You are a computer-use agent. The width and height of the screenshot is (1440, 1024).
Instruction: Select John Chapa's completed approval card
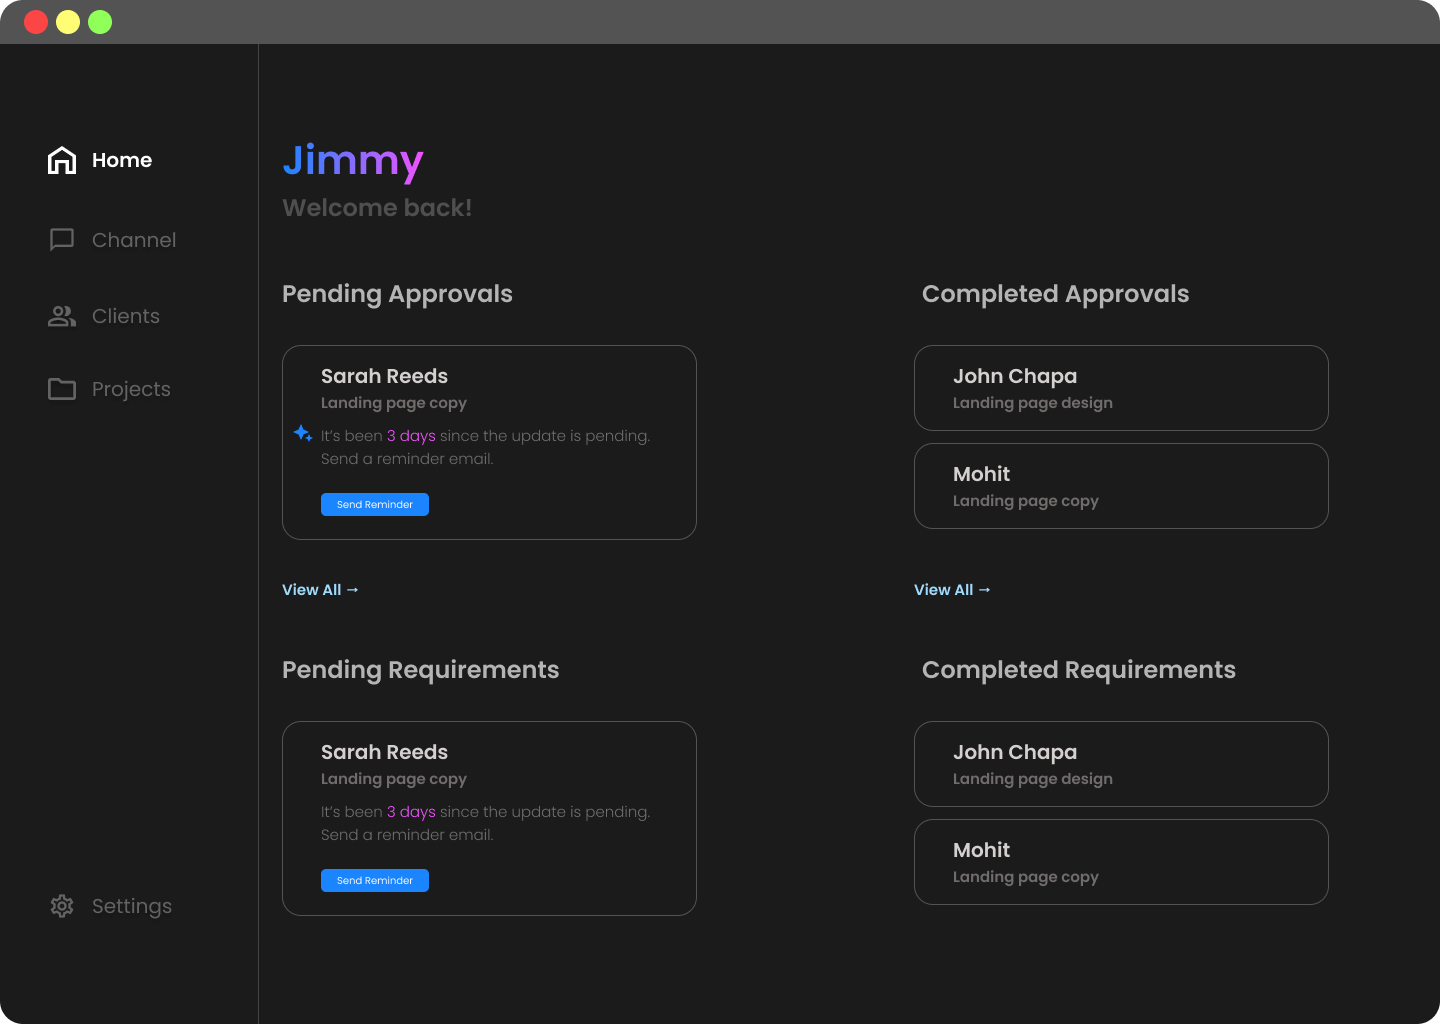point(1120,388)
